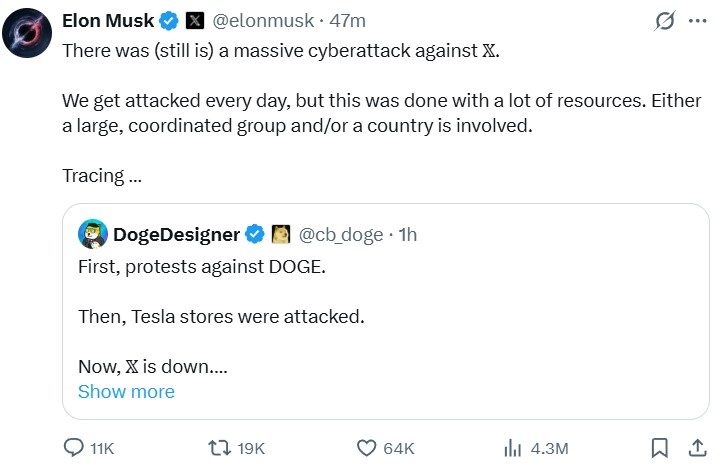Open the Grok circle-slash icon
Screen dimensions: 728x472
[x=660, y=21]
